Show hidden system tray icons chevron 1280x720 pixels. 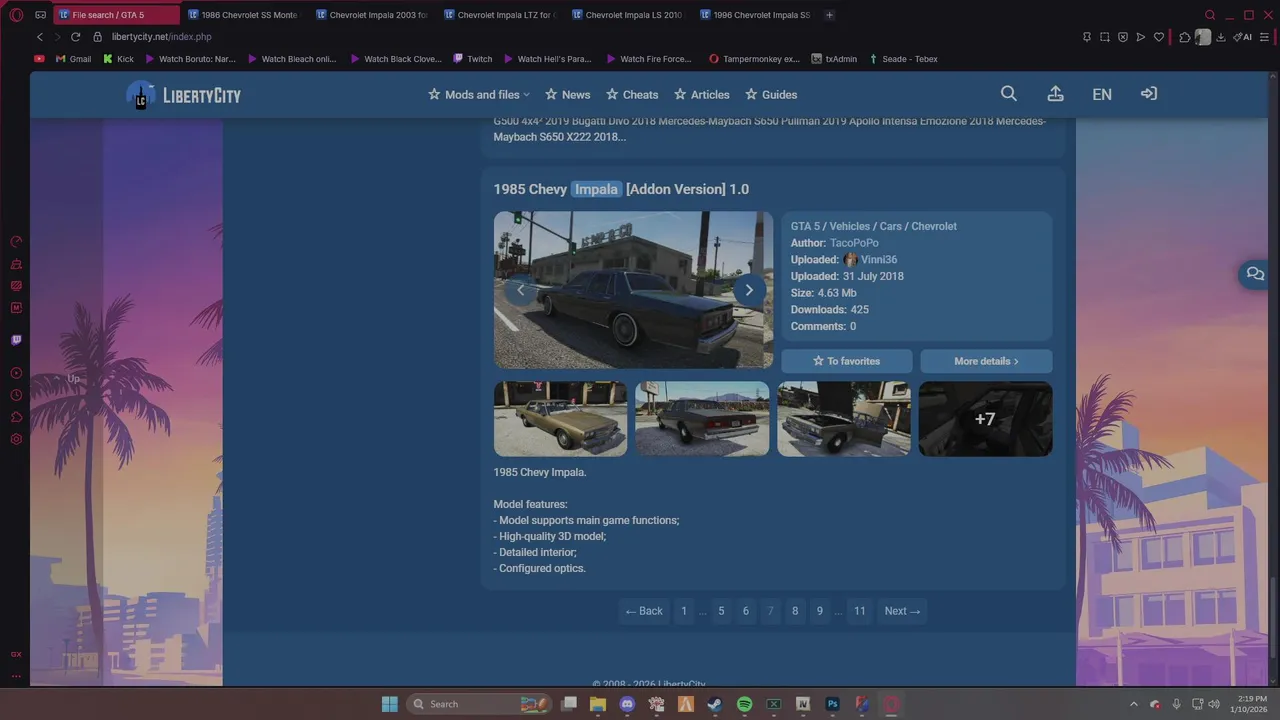pyautogui.click(x=1133, y=704)
